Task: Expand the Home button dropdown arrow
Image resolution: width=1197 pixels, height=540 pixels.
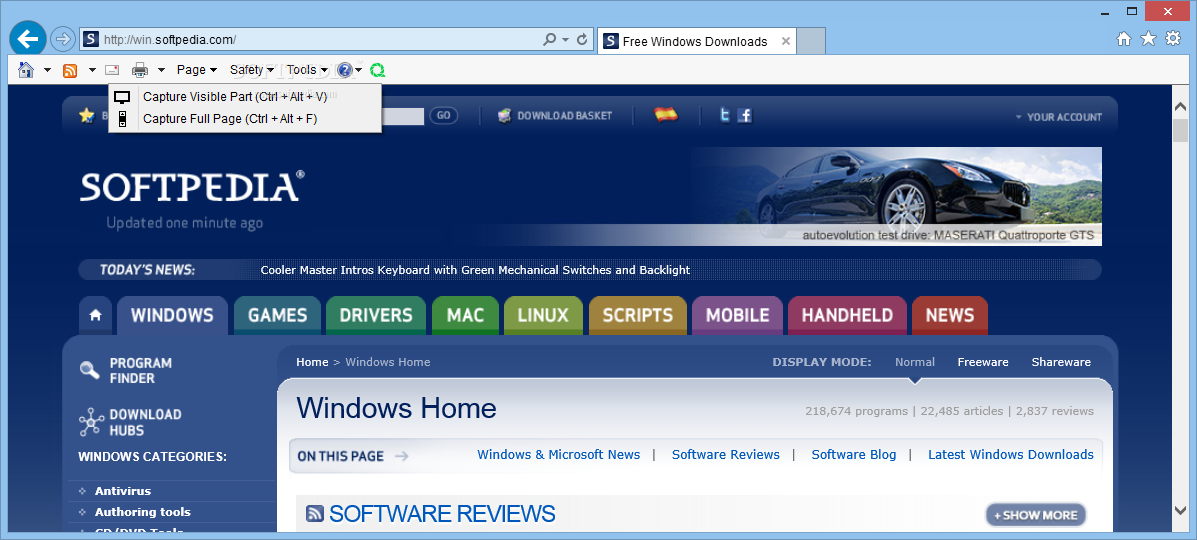Action: coord(47,70)
